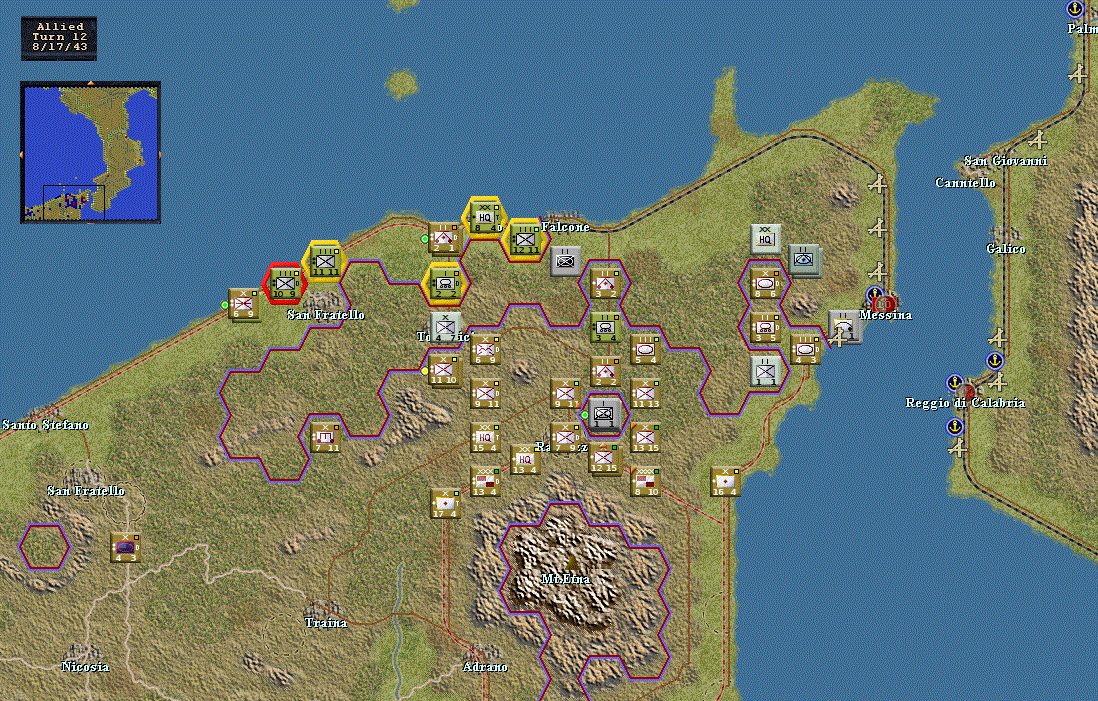The width and height of the screenshot is (1098, 701).
Task: Select the 8-6 armored brigade
Action: tap(765, 284)
